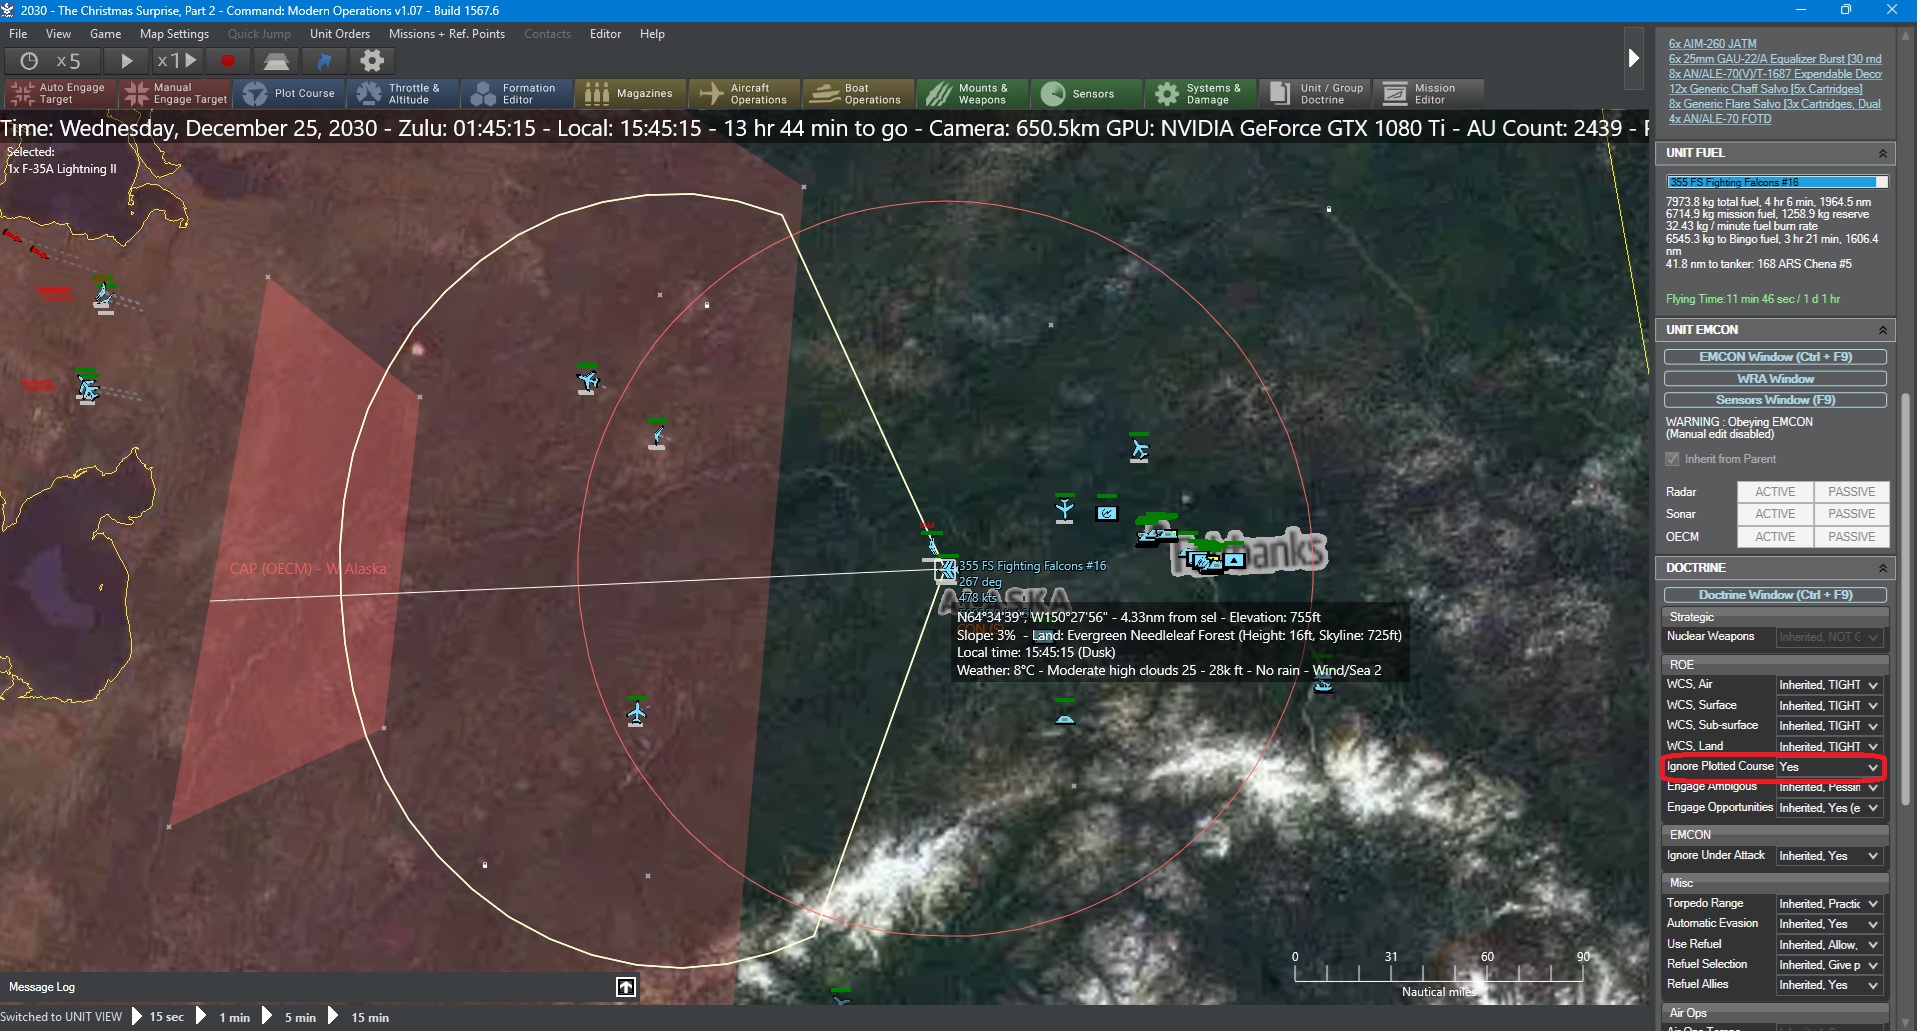Open the Sensors toolbar button
The height and width of the screenshot is (1032, 1920).
click(x=1079, y=94)
